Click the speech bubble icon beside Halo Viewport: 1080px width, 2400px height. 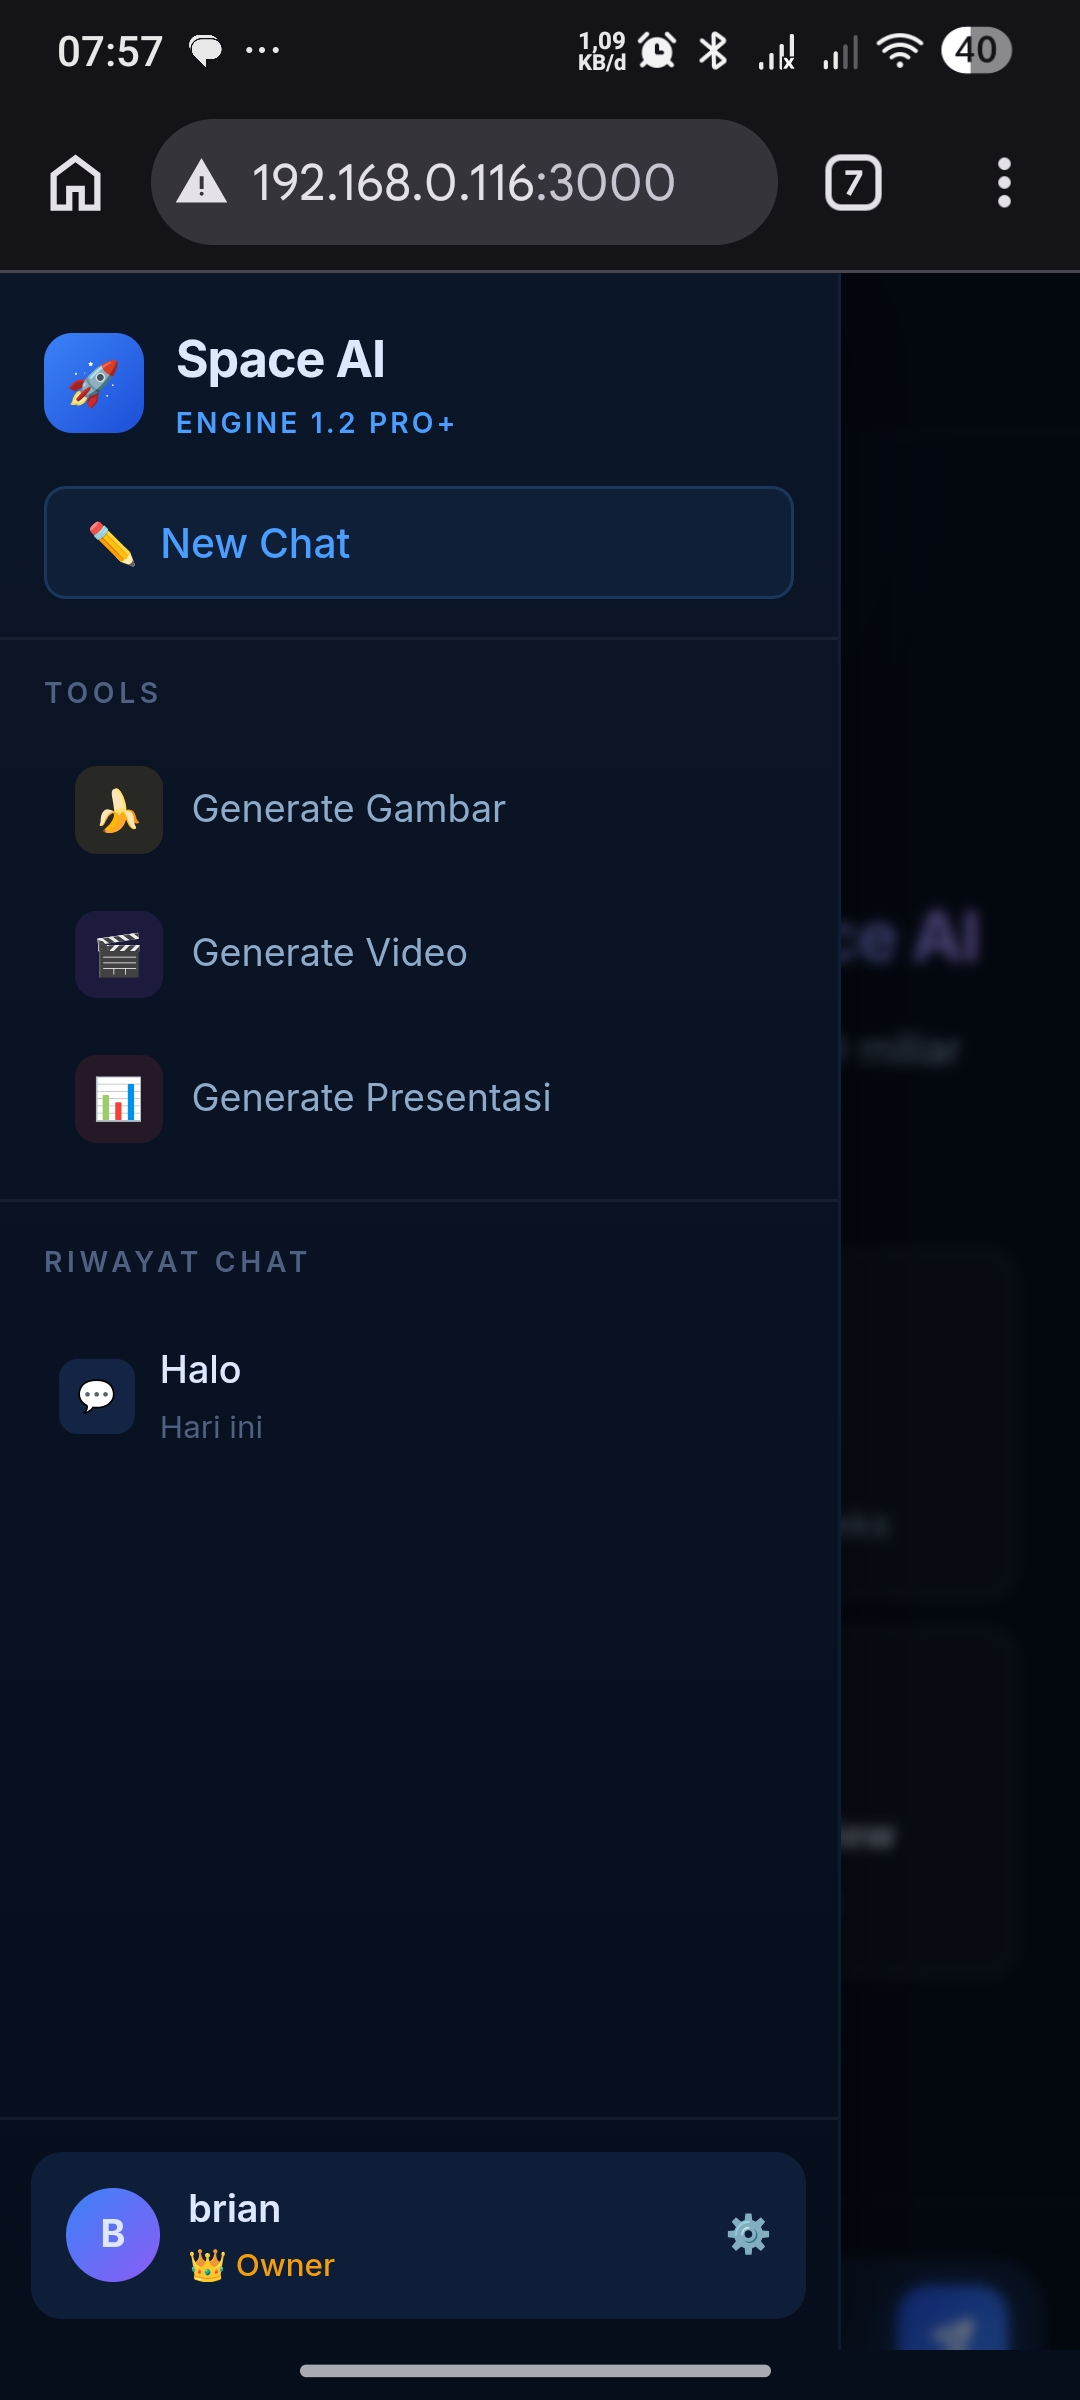97,1396
